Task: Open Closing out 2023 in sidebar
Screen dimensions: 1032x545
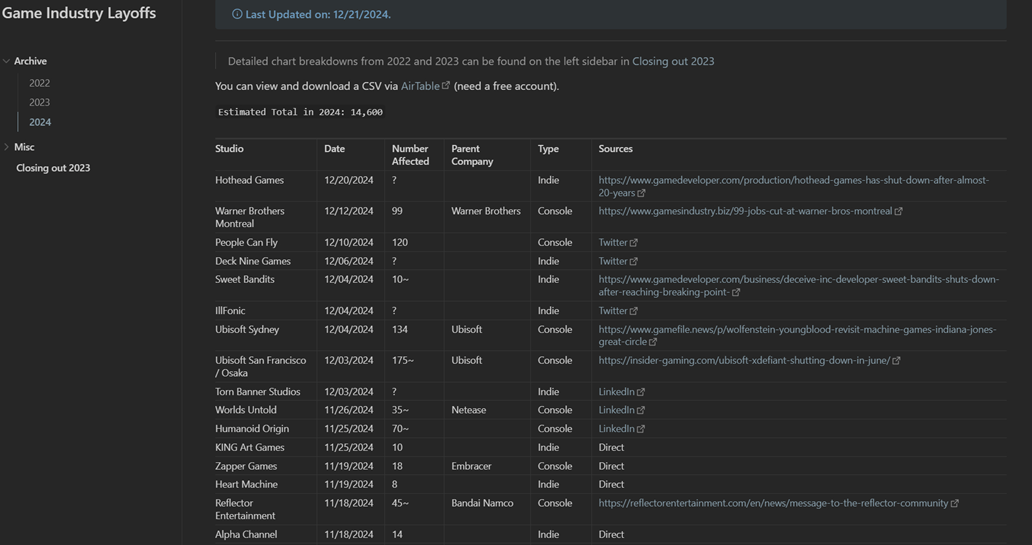Action: point(53,168)
